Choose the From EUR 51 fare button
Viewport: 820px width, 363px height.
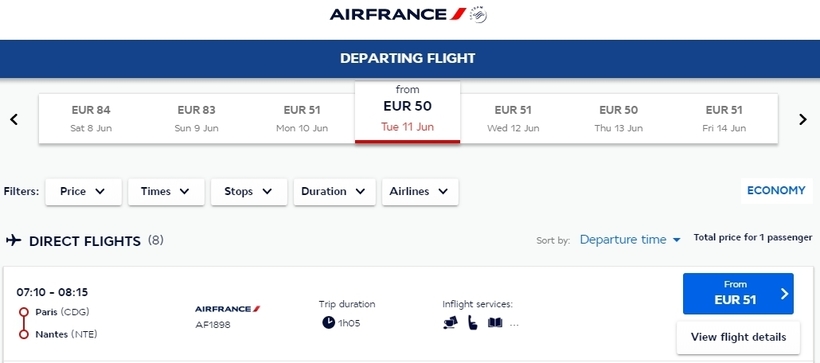coord(738,293)
